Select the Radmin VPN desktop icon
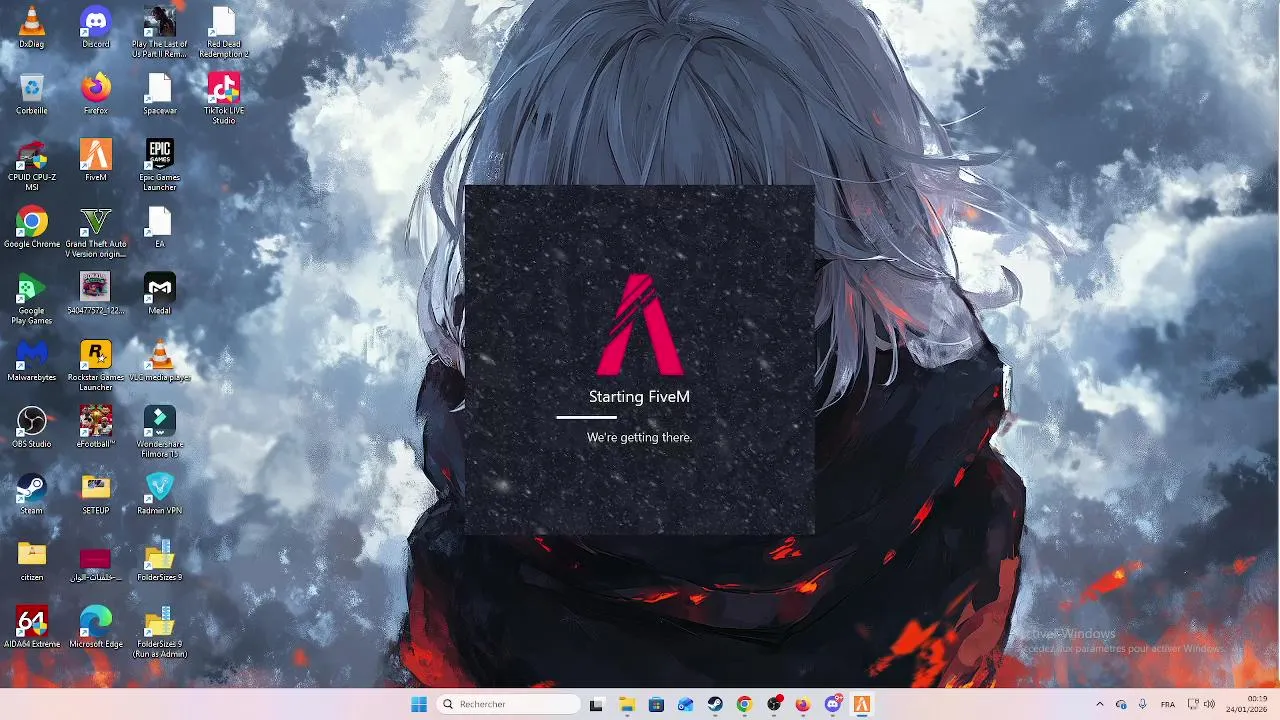Screen dimensions: 1280x720 point(160,494)
